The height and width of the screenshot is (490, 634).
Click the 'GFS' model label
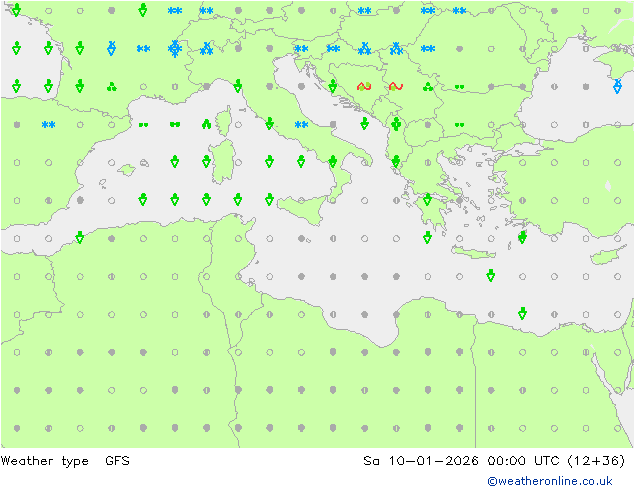tap(117, 461)
